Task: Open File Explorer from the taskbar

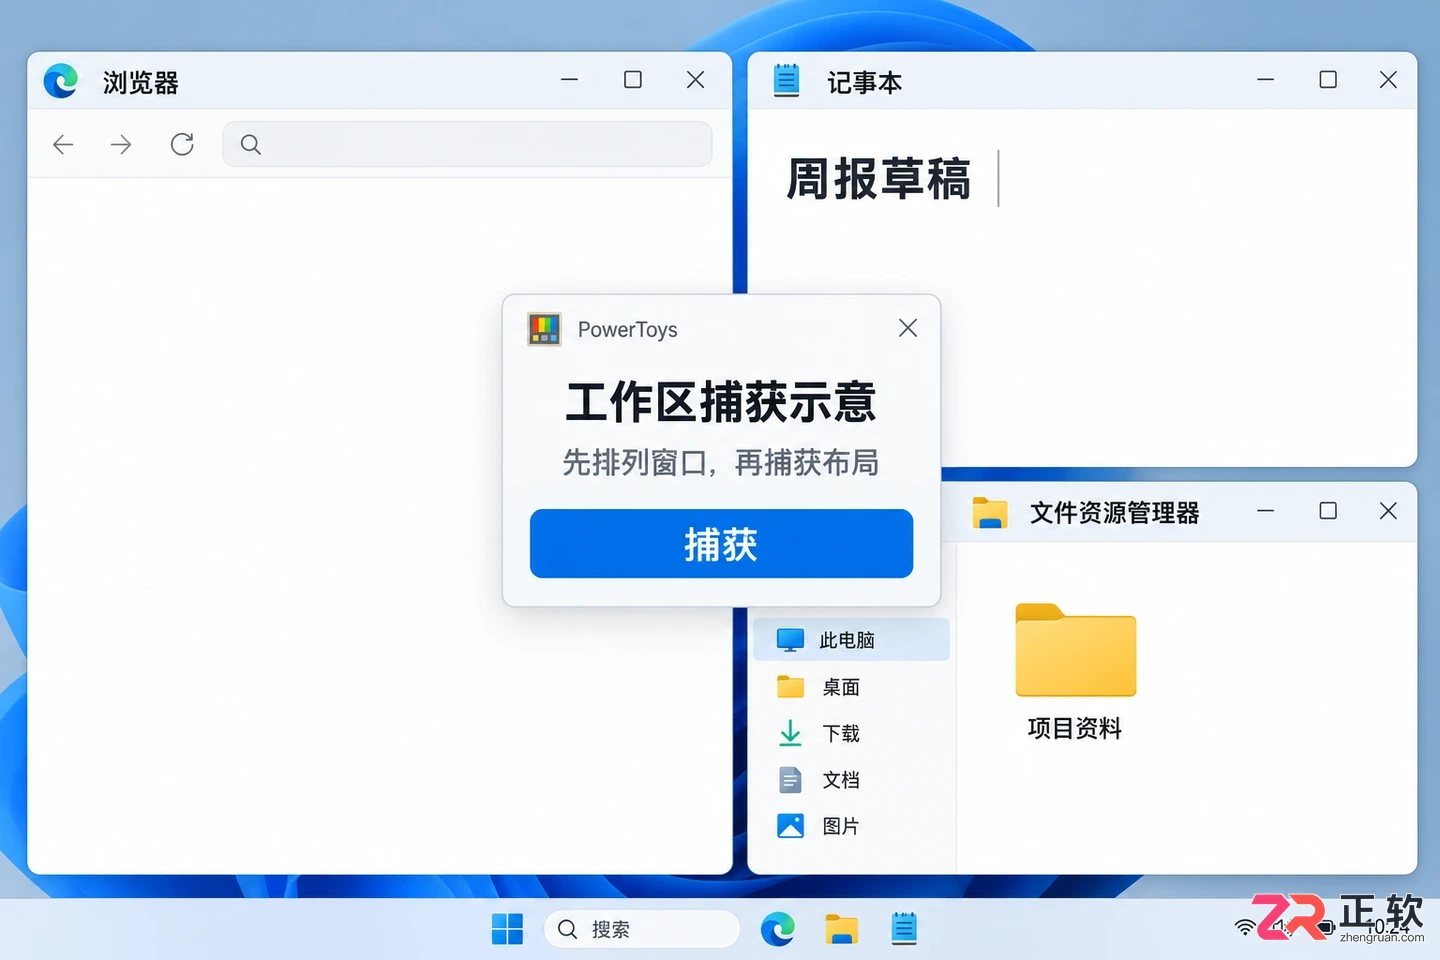Action: 841,929
